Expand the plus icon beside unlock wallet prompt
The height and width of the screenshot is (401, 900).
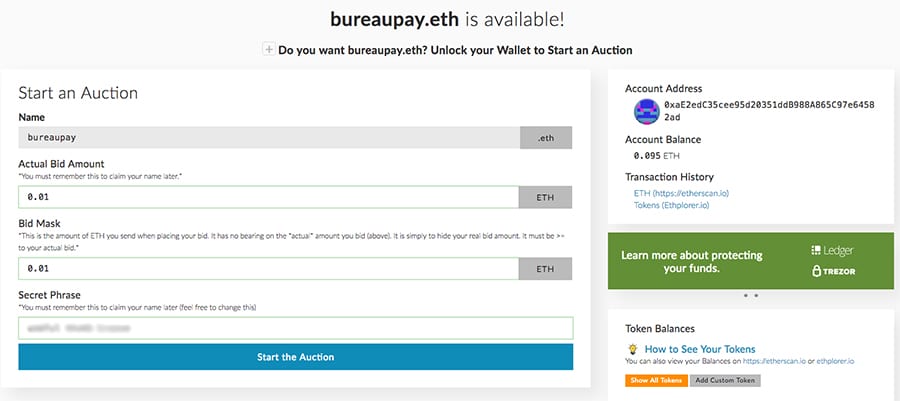pos(268,49)
